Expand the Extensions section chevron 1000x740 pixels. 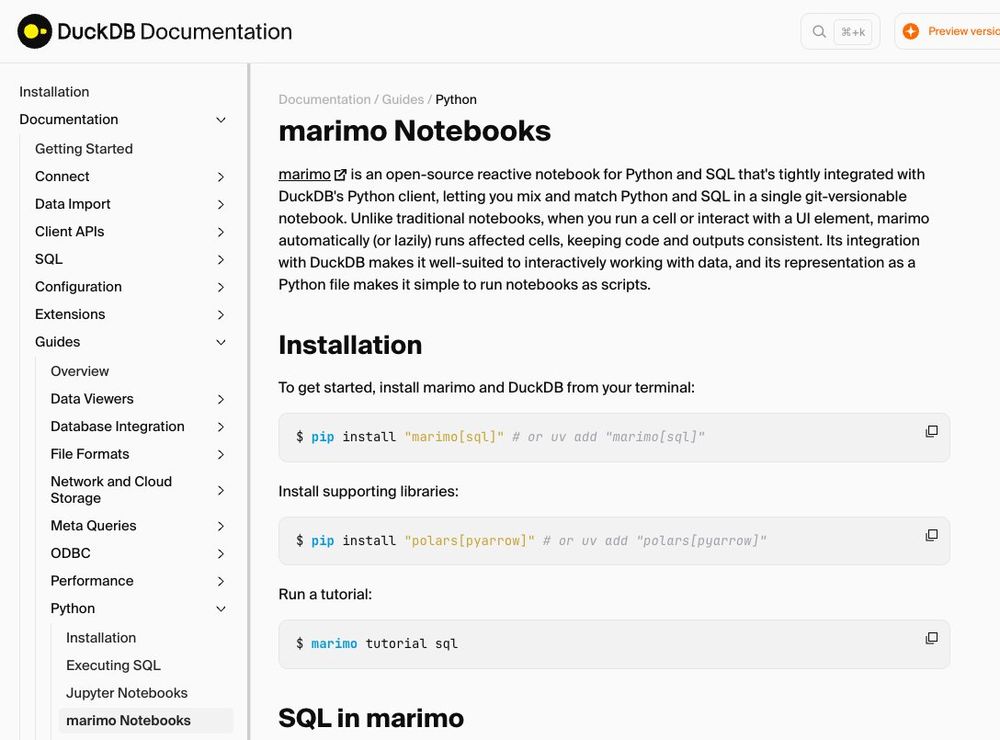coord(221,314)
